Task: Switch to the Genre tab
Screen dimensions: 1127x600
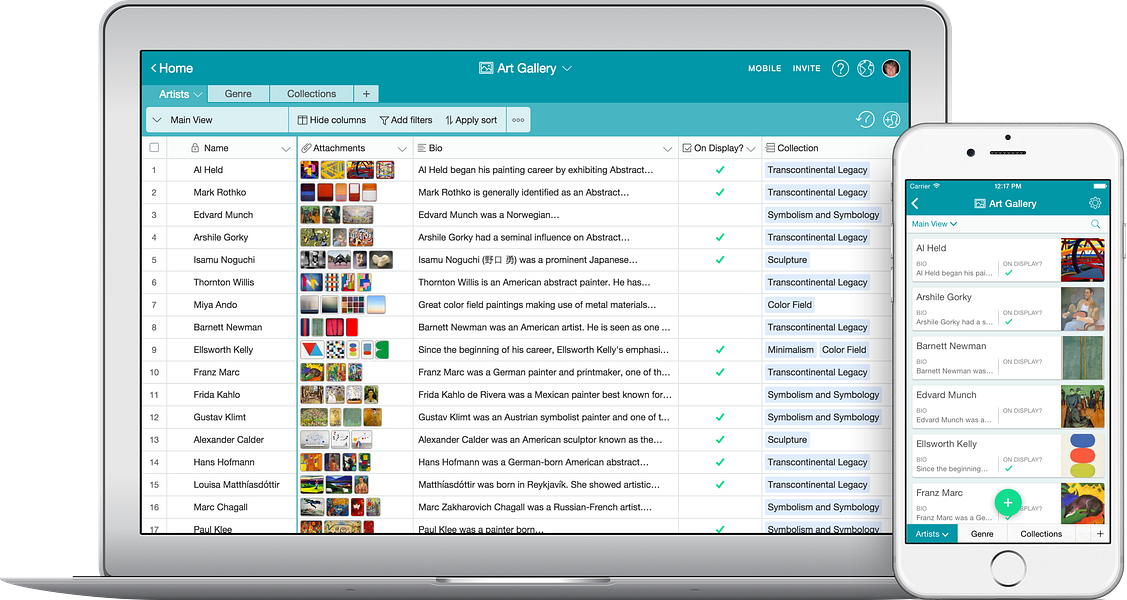Action: [238, 94]
